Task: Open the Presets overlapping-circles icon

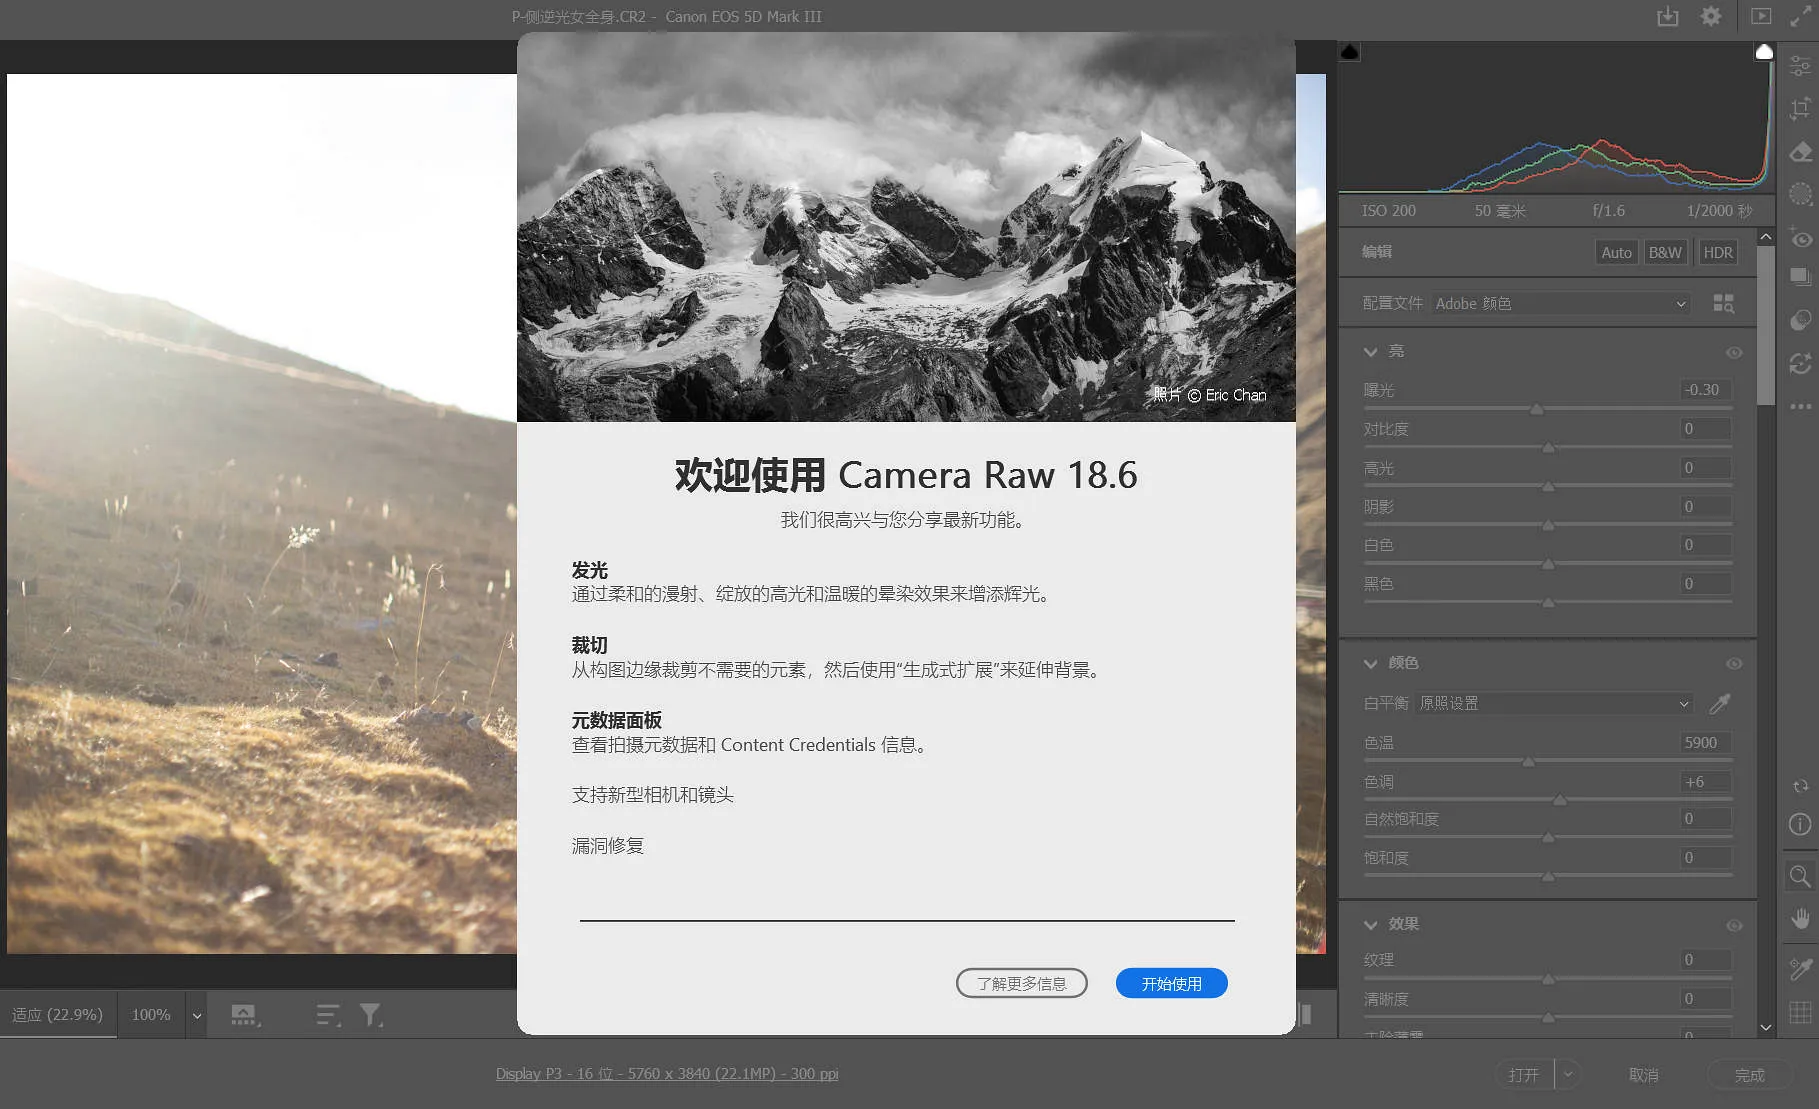Action: (x=1800, y=320)
